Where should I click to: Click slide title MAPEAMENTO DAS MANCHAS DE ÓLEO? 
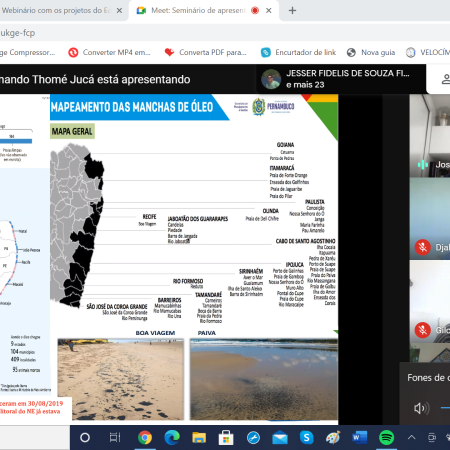tap(132, 107)
